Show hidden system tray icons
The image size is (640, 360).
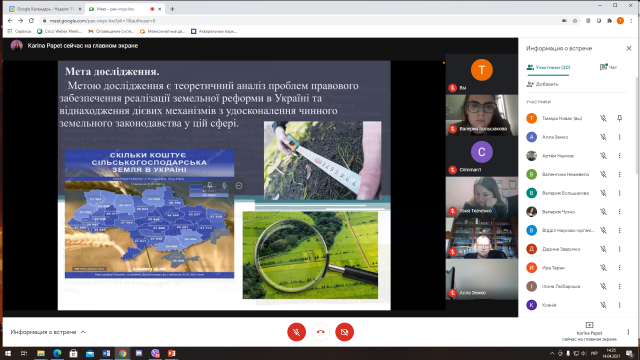click(552, 353)
